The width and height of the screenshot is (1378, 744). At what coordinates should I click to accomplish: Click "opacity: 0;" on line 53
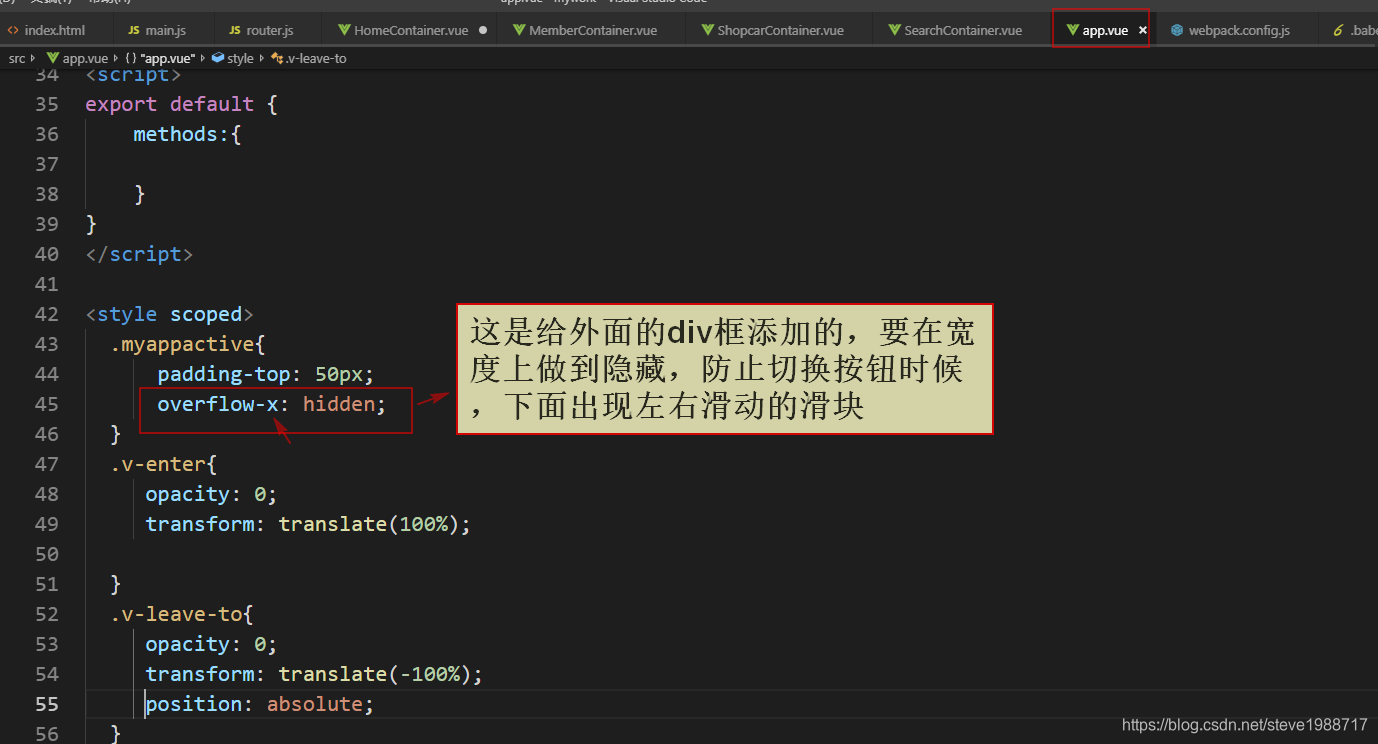(211, 644)
